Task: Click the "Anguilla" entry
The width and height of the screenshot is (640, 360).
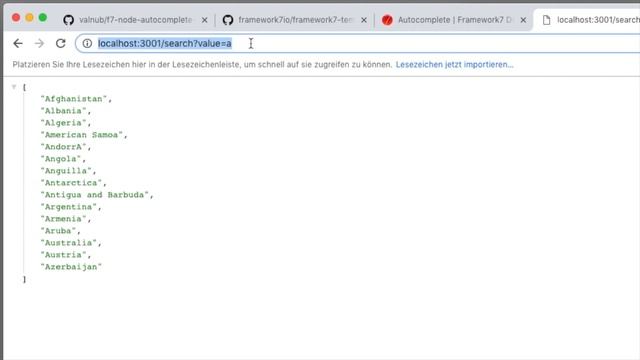Action: pyautogui.click(x=68, y=171)
